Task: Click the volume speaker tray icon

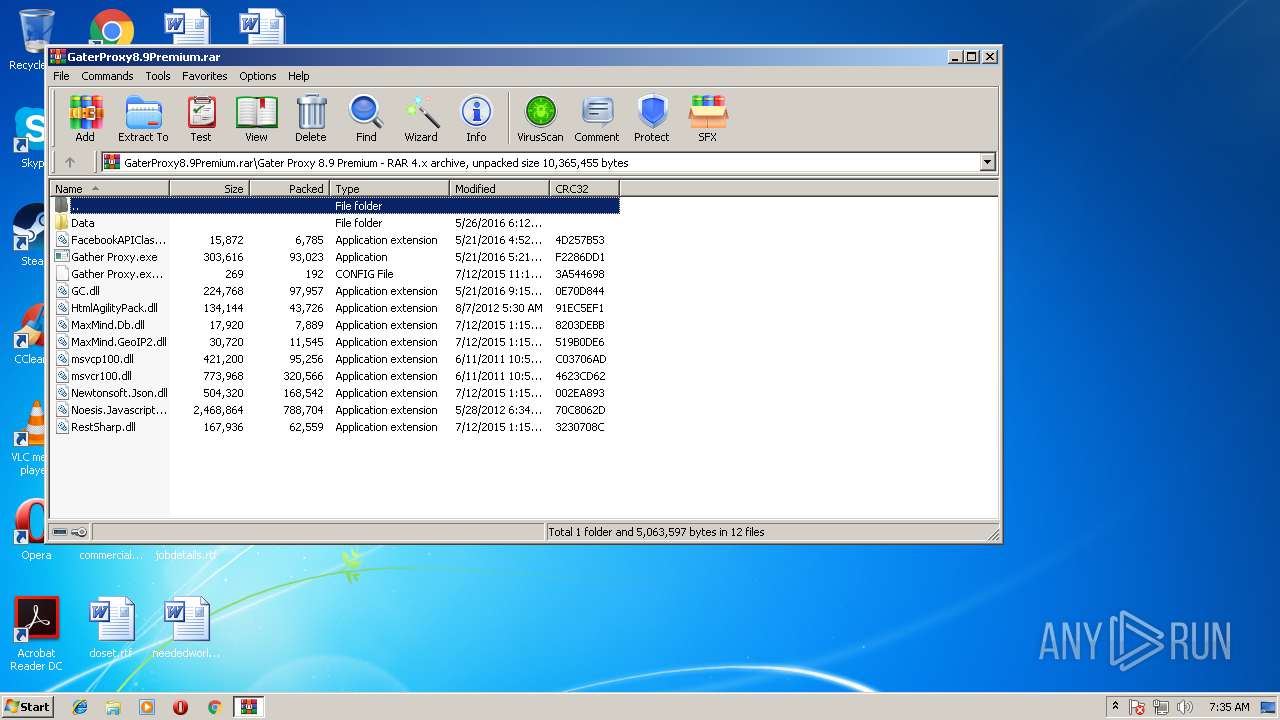Action: 1184,707
